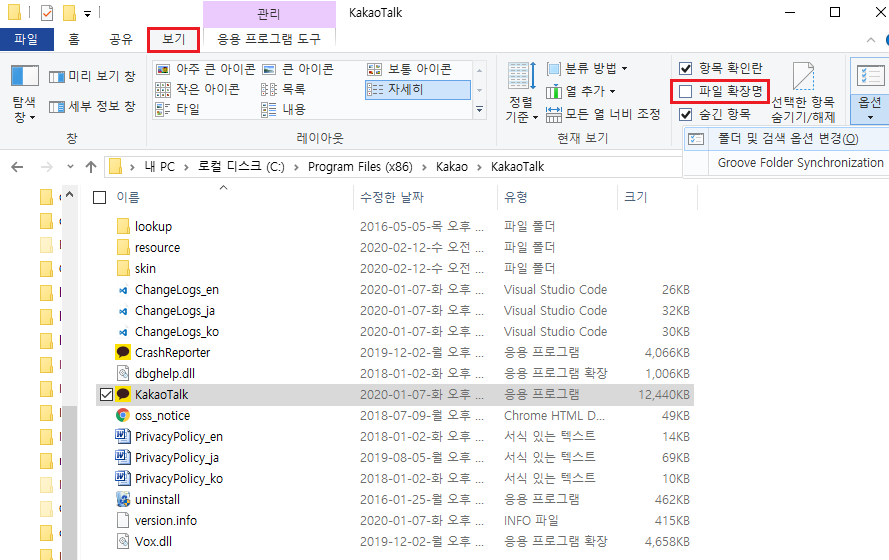Select the uninstall application icon

(x=123, y=499)
